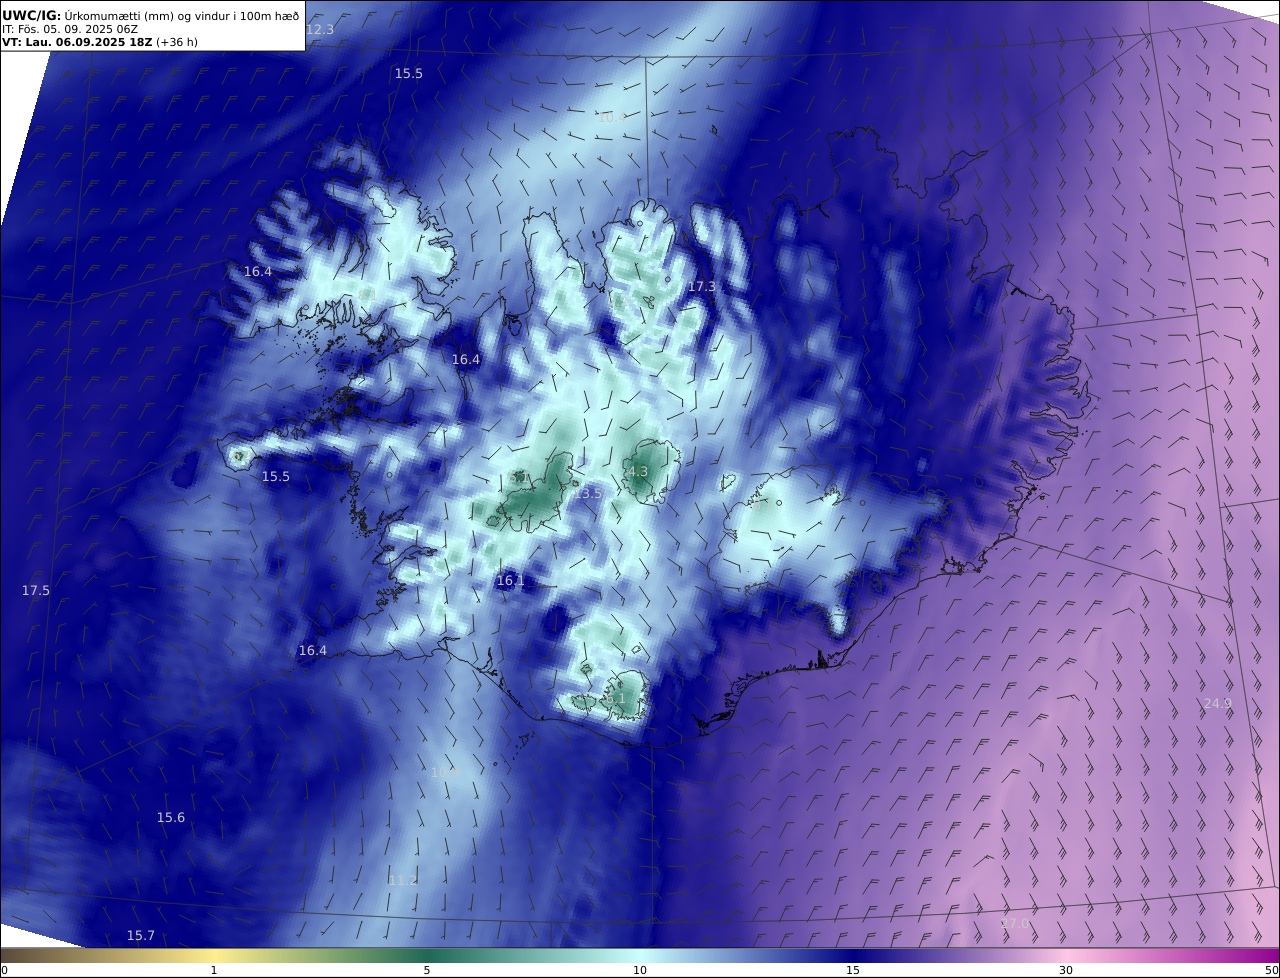
Task: Click the UWC/IG chart title text
Action: coord(150,16)
